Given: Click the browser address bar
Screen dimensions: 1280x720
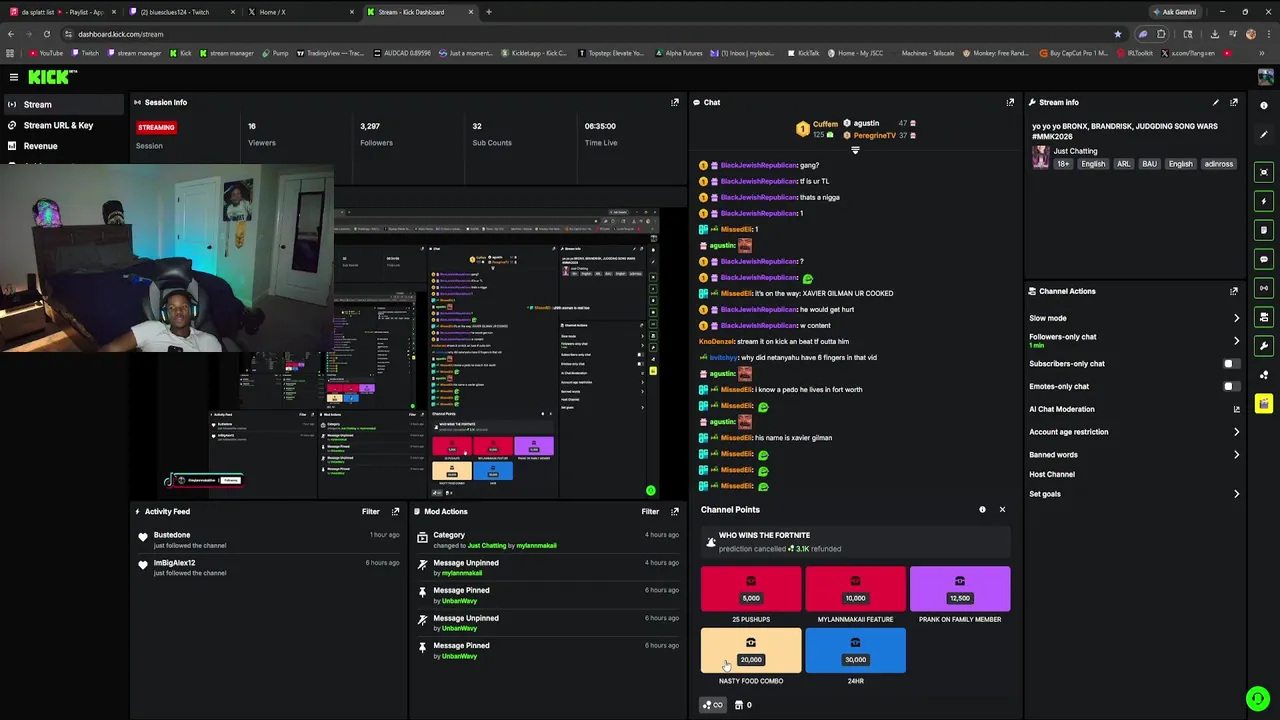Looking at the screenshot, I should (590, 34).
